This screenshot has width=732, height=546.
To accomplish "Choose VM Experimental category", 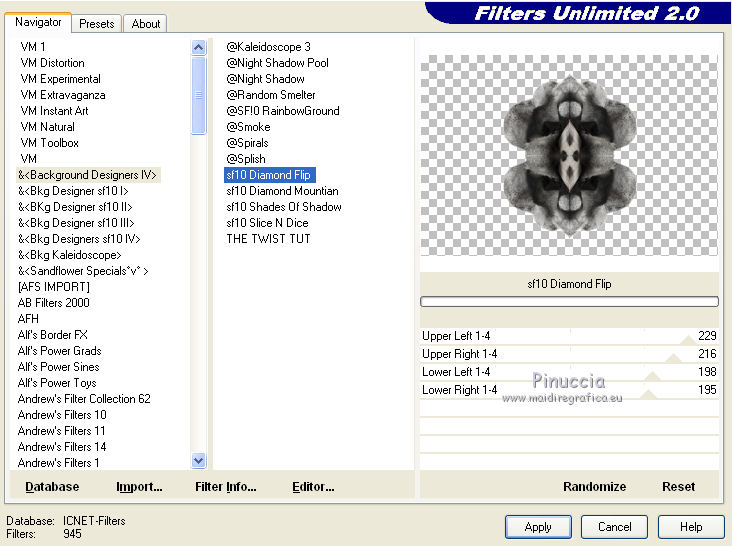I will 60,79.
